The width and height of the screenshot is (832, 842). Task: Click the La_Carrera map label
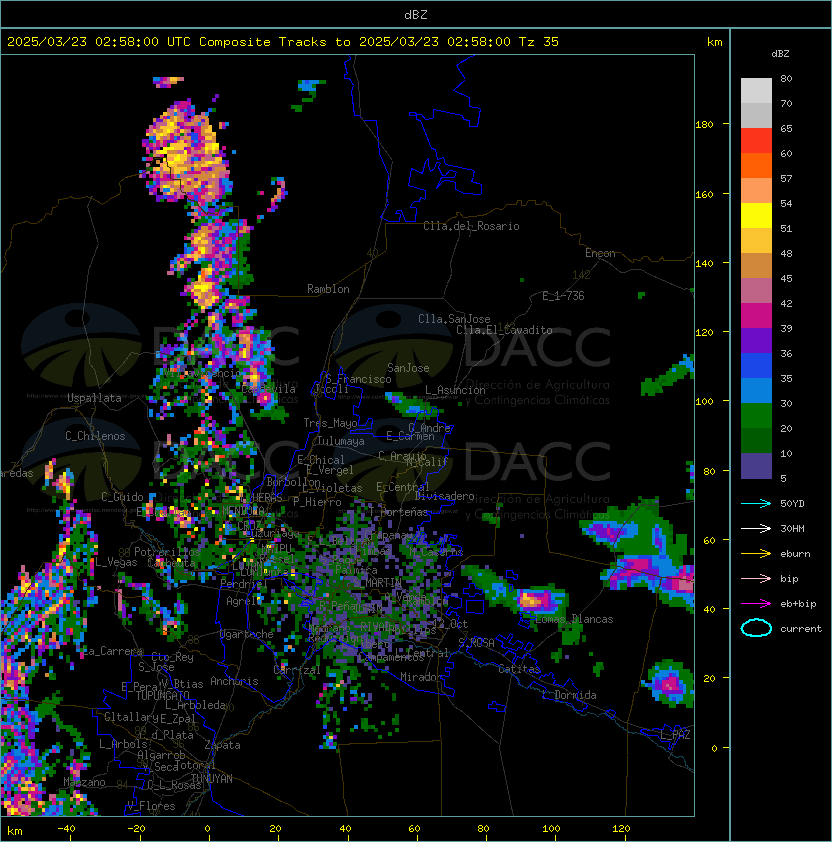tap(113, 651)
